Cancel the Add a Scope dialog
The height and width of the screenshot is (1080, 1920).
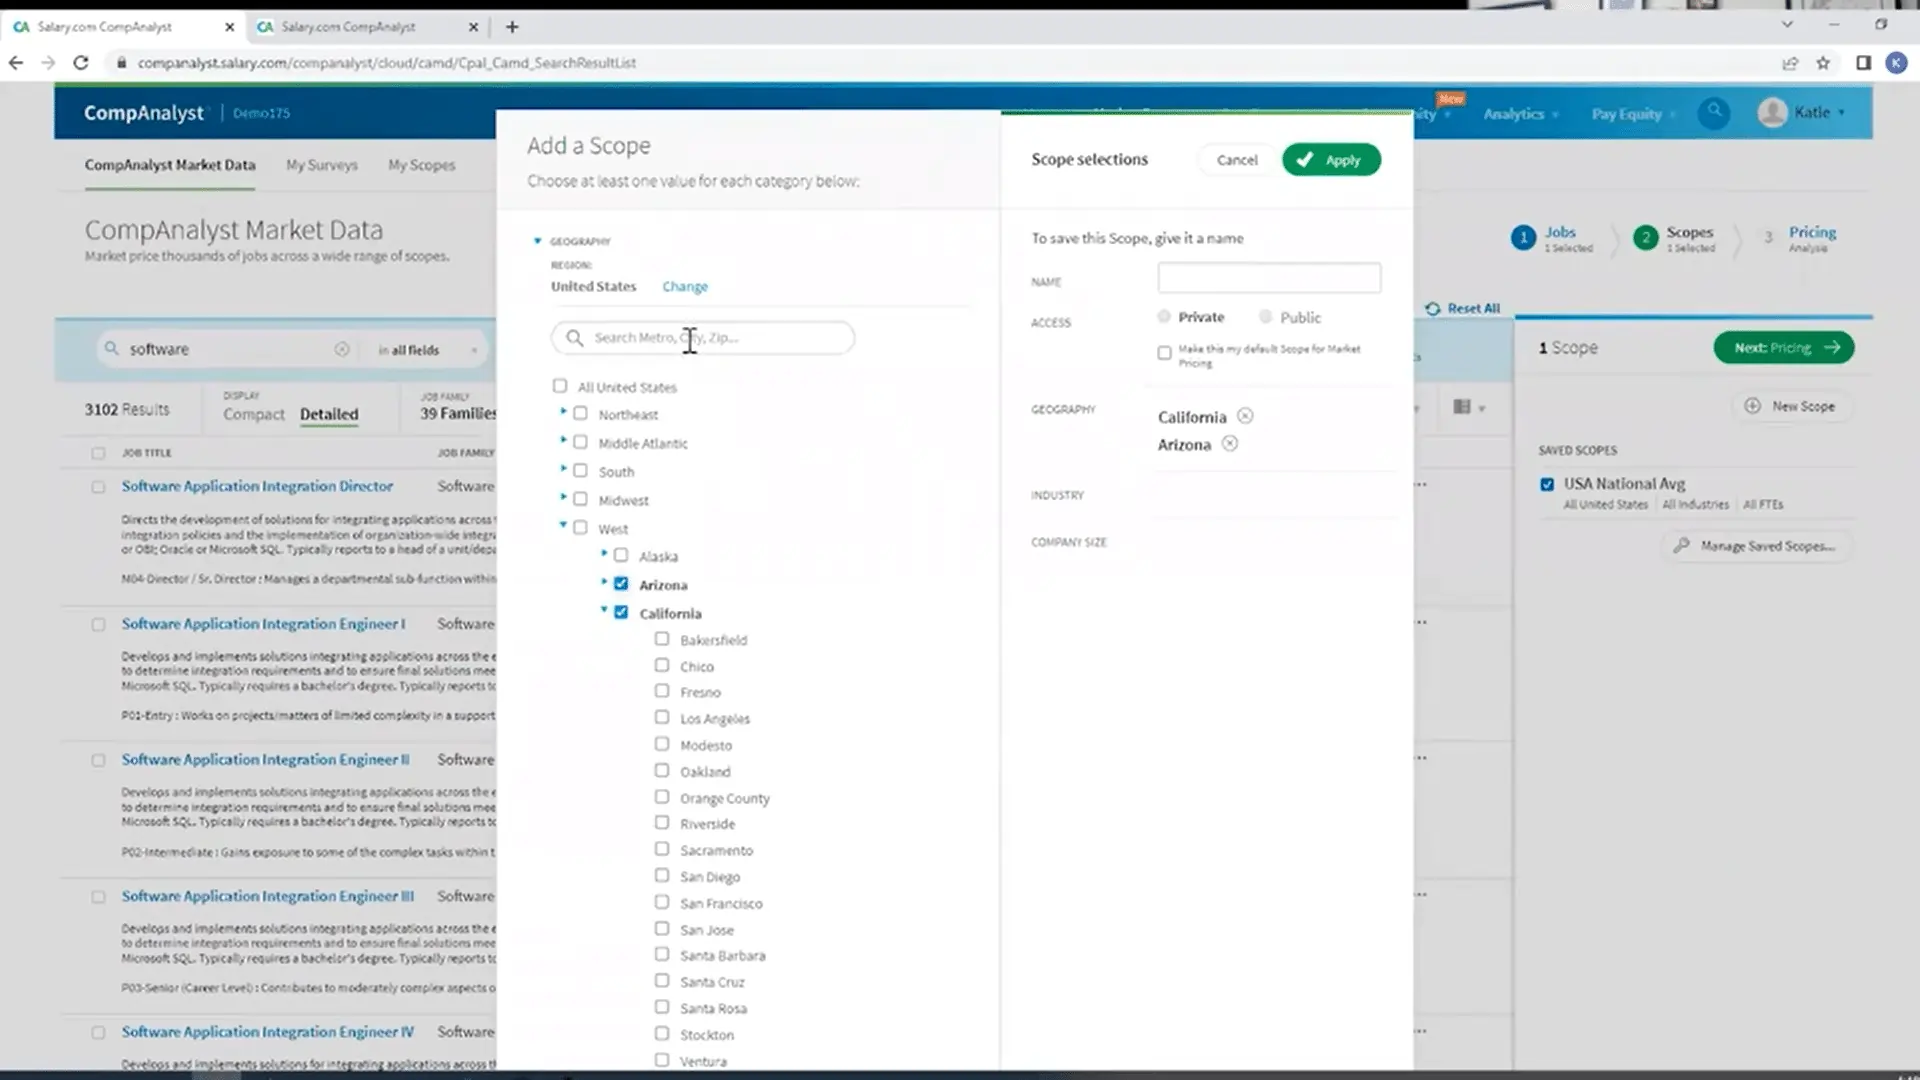[x=1237, y=160]
